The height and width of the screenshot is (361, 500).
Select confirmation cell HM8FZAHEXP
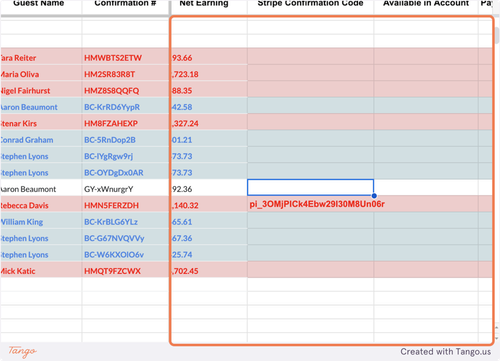tap(125, 122)
